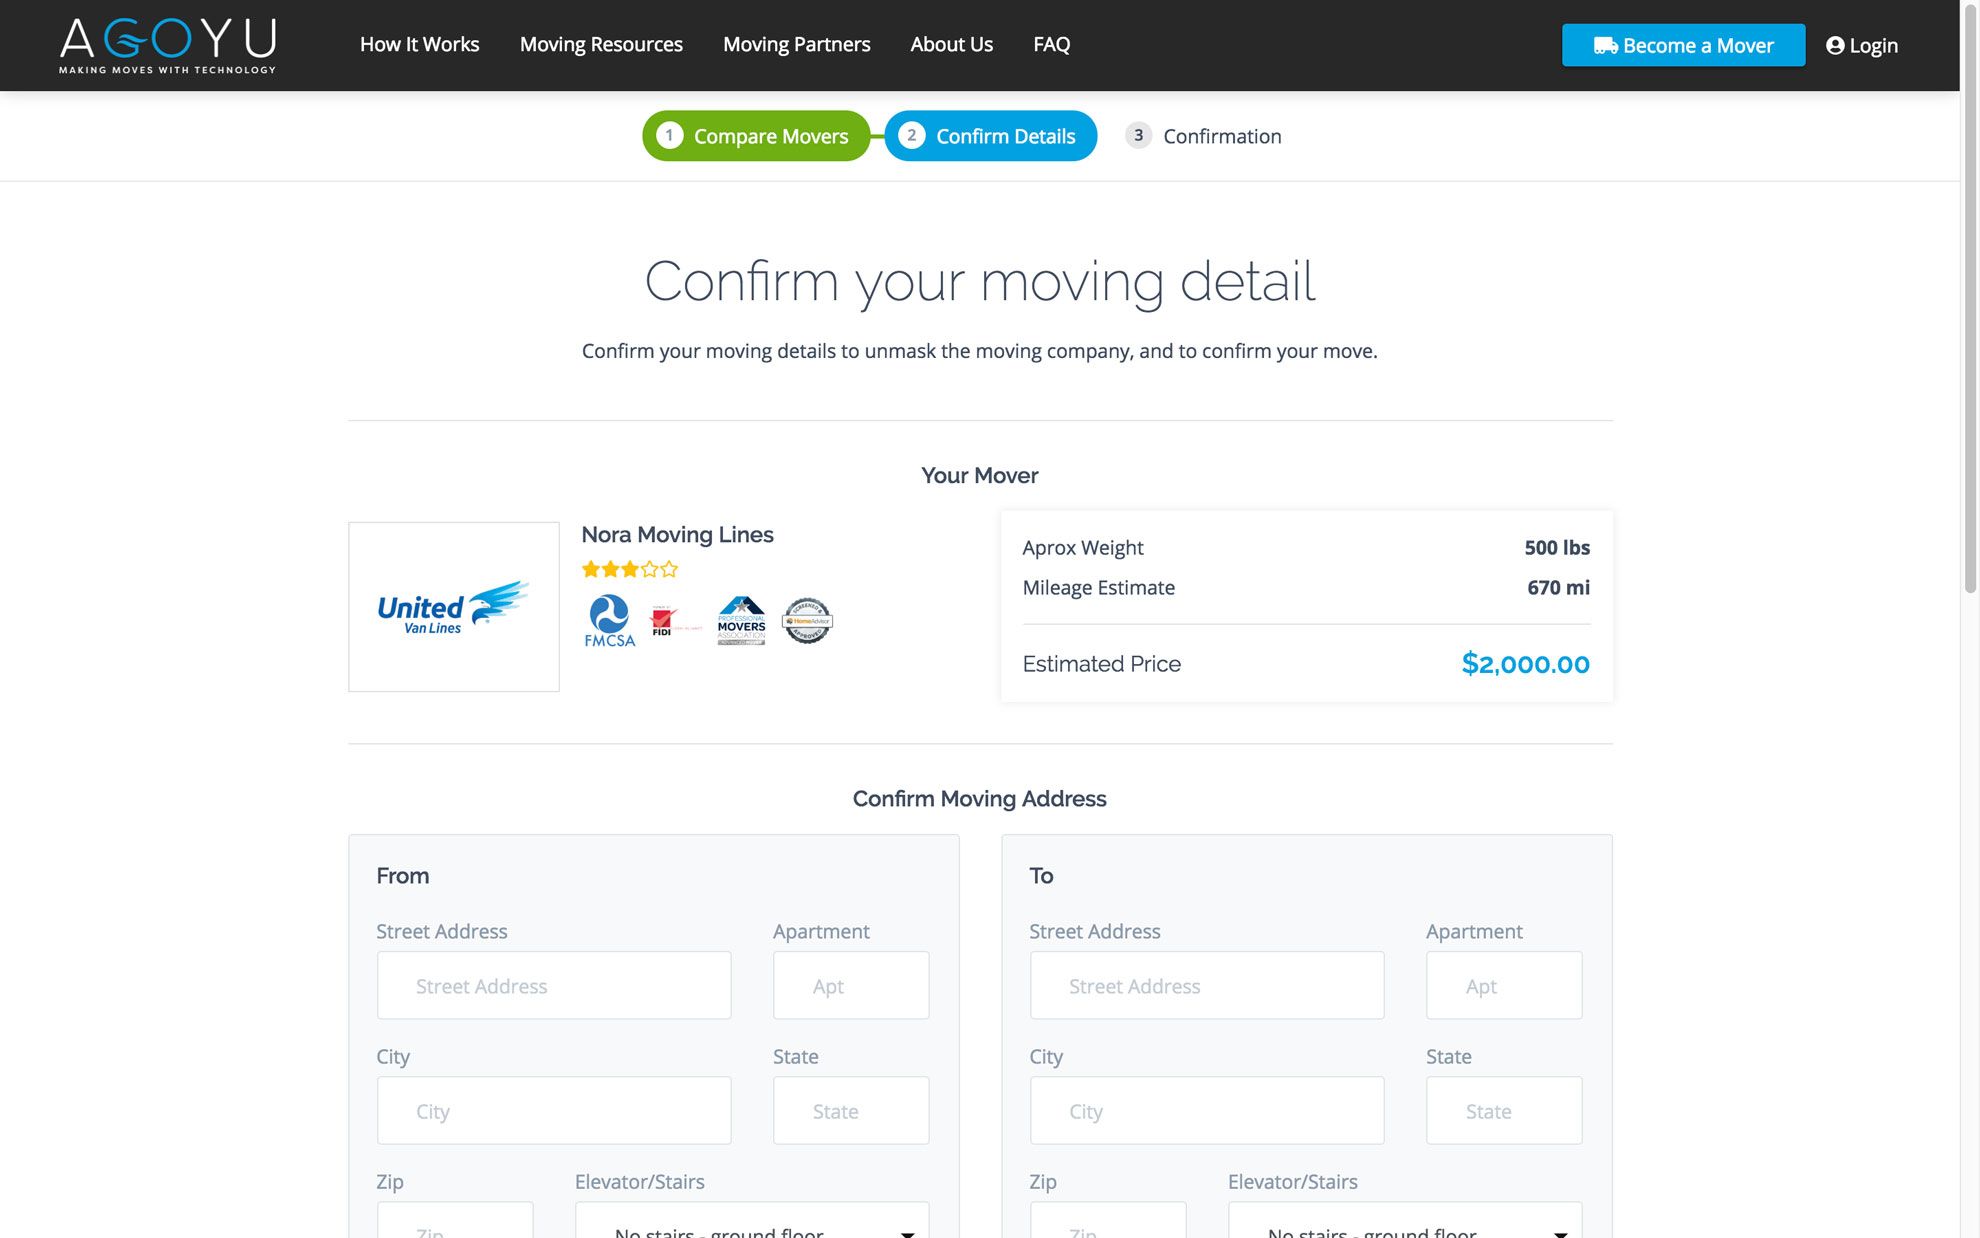Click the FIDI certification badge

click(664, 621)
